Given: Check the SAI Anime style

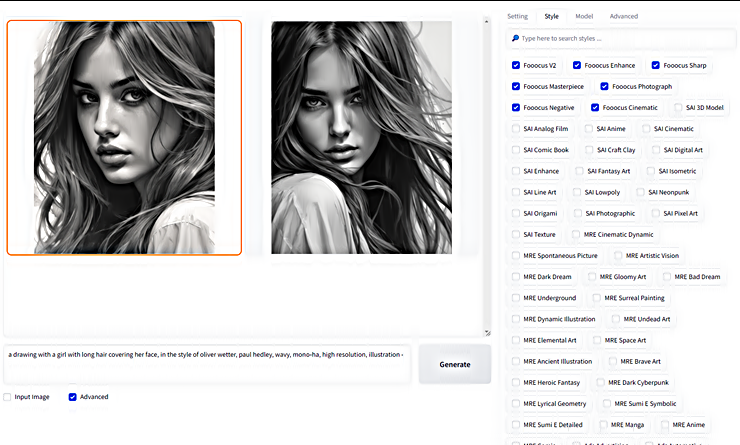Looking at the screenshot, I should point(589,128).
